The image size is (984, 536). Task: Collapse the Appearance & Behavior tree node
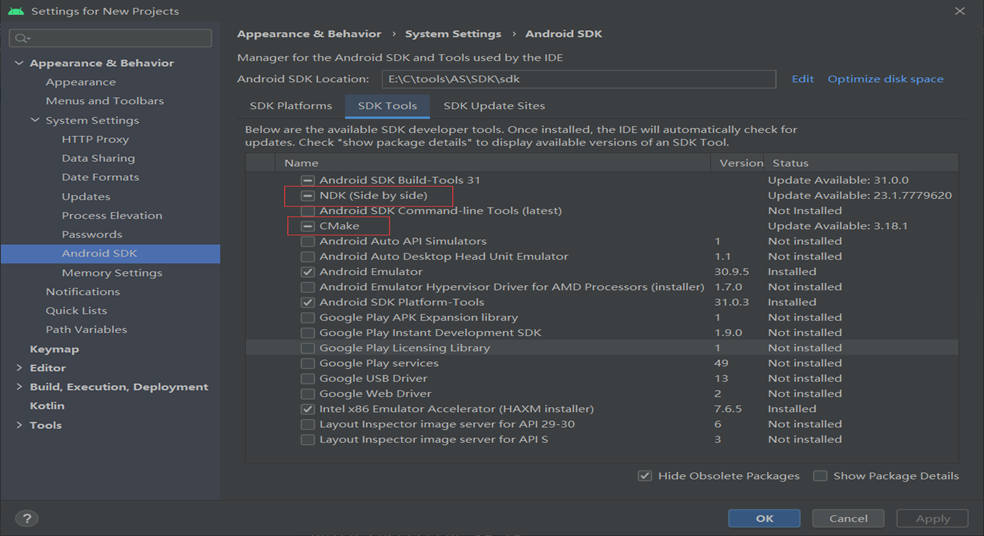tap(19, 63)
